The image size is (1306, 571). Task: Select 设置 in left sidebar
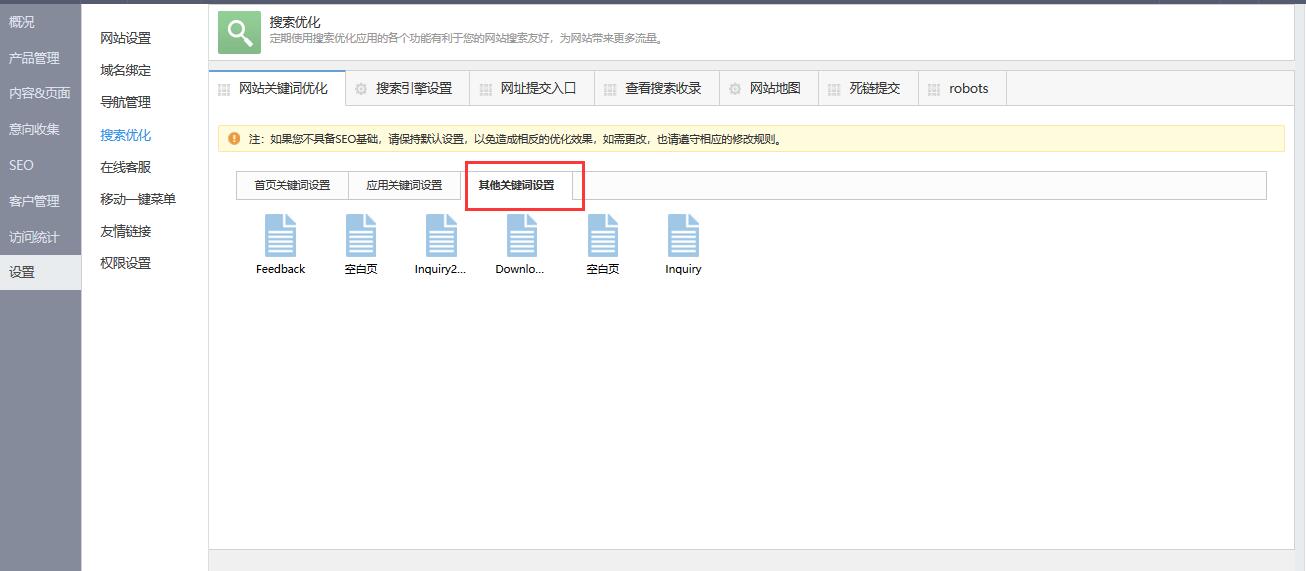click(41, 272)
